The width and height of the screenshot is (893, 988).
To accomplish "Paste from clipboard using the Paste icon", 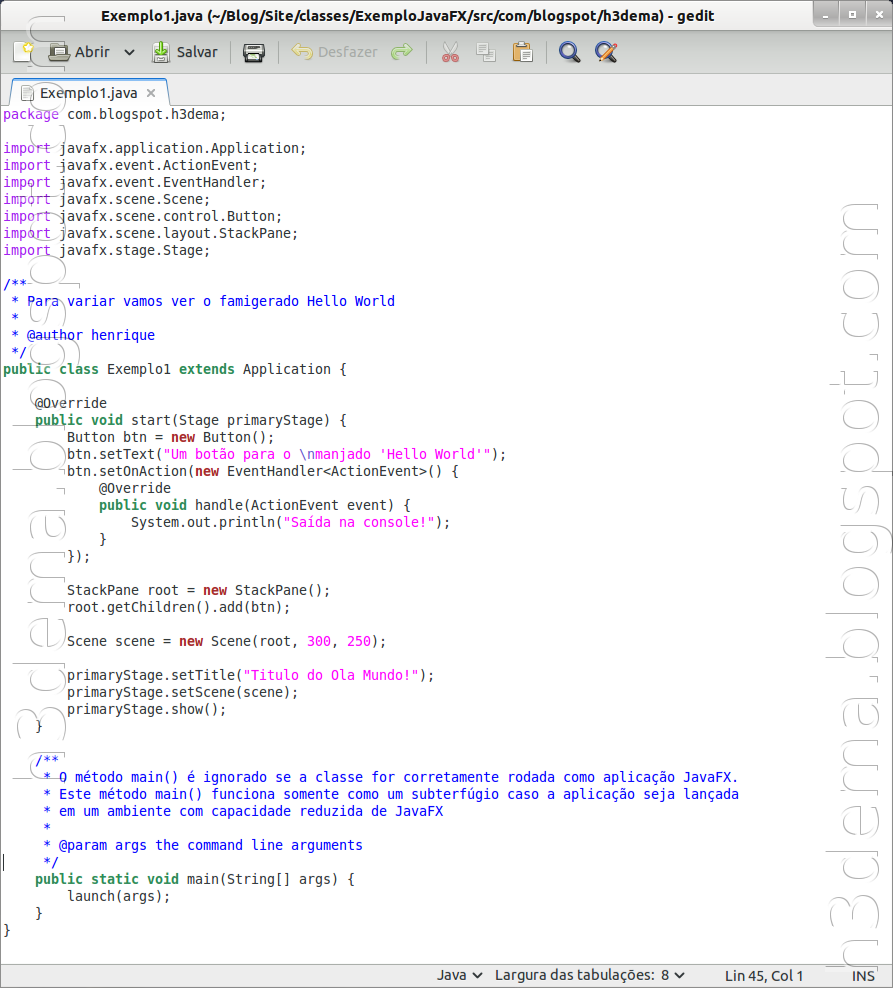I will click(x=523, y=52).
